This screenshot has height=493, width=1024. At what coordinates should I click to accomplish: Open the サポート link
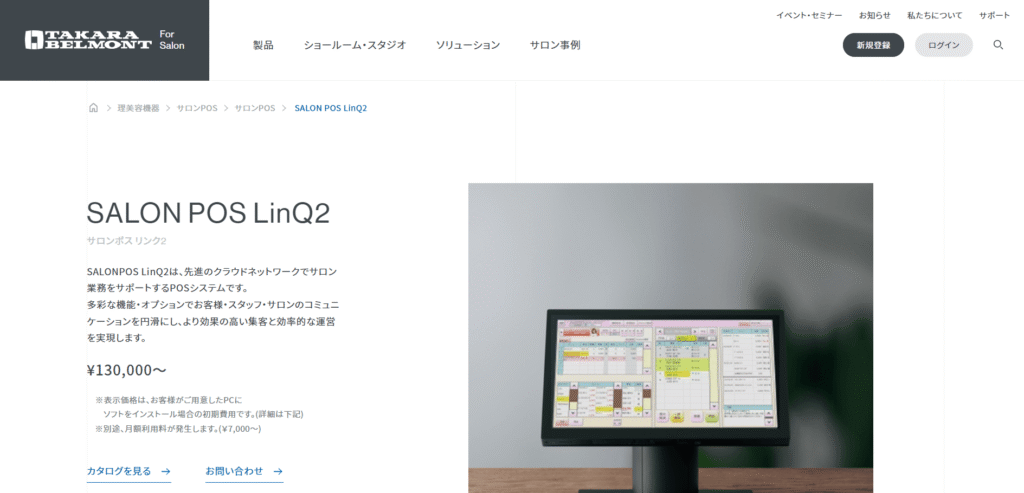tap(994, 16)
